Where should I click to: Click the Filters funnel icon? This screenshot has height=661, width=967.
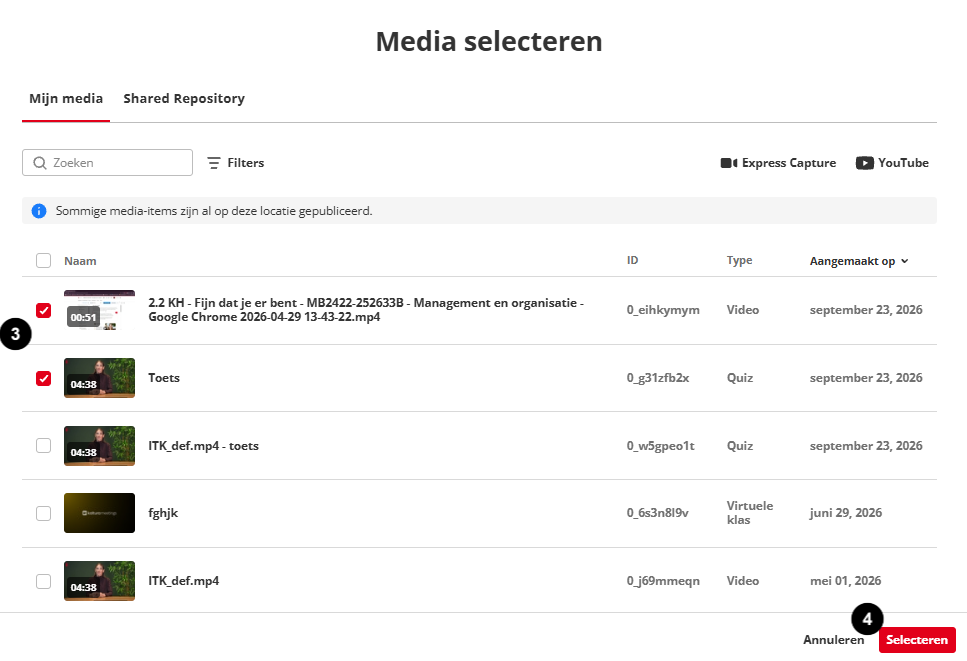pyautogui.click(x=213, y=163)
